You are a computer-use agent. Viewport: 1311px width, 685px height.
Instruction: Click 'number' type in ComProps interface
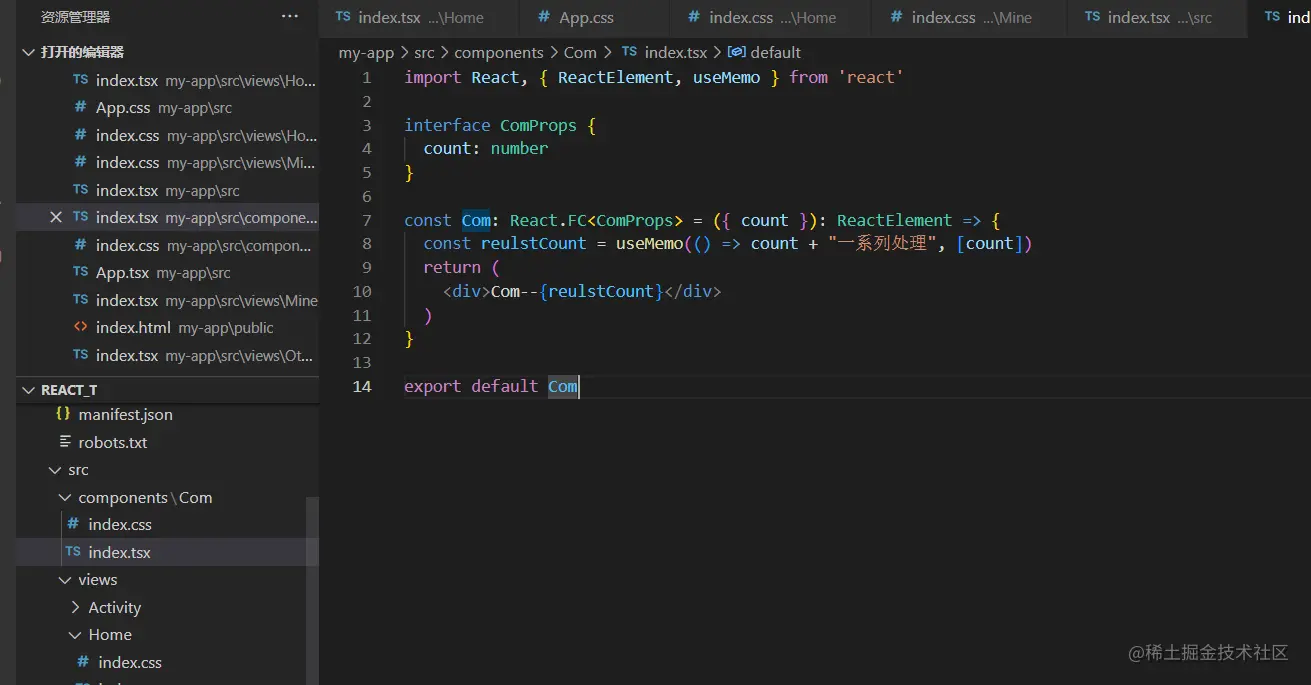pos(519,148)
